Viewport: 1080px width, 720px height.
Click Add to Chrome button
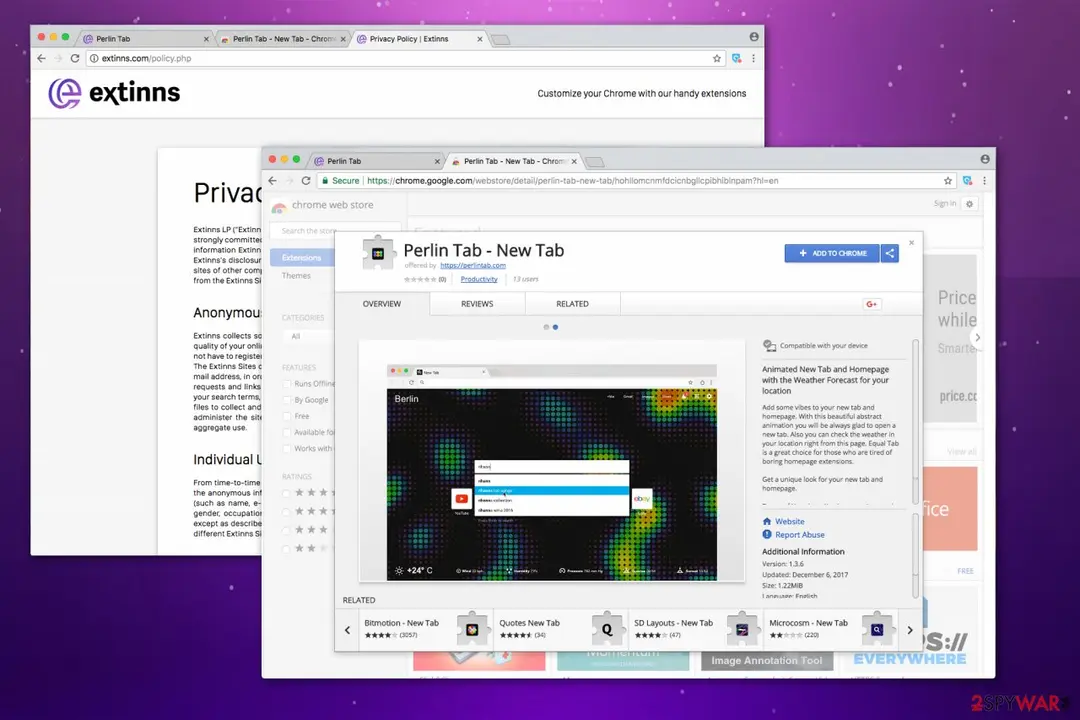pyautogui.click(x=832, y=254)
